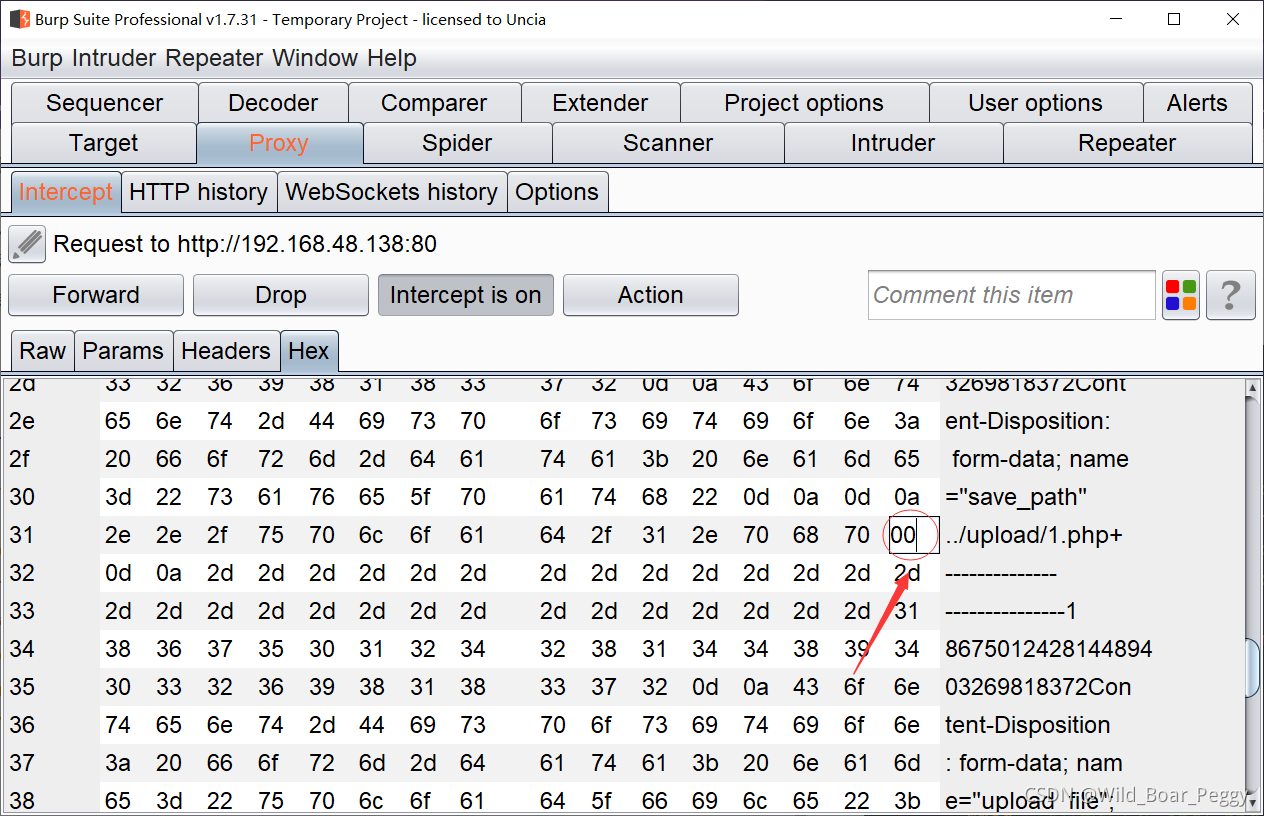Select the Hex request view tab

pyautogui.click(x=309, y=351)
